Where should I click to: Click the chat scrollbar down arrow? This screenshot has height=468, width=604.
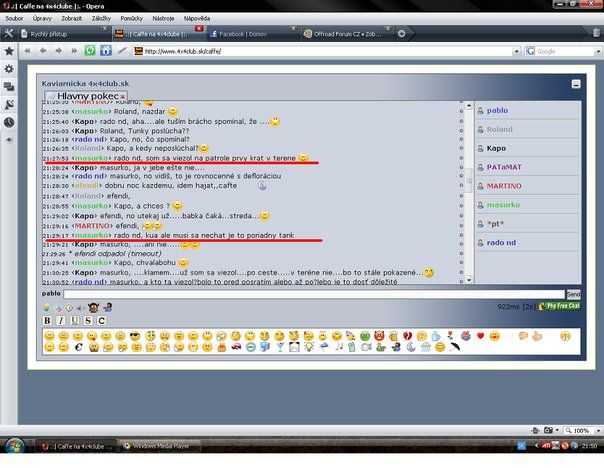click(469, 280)
